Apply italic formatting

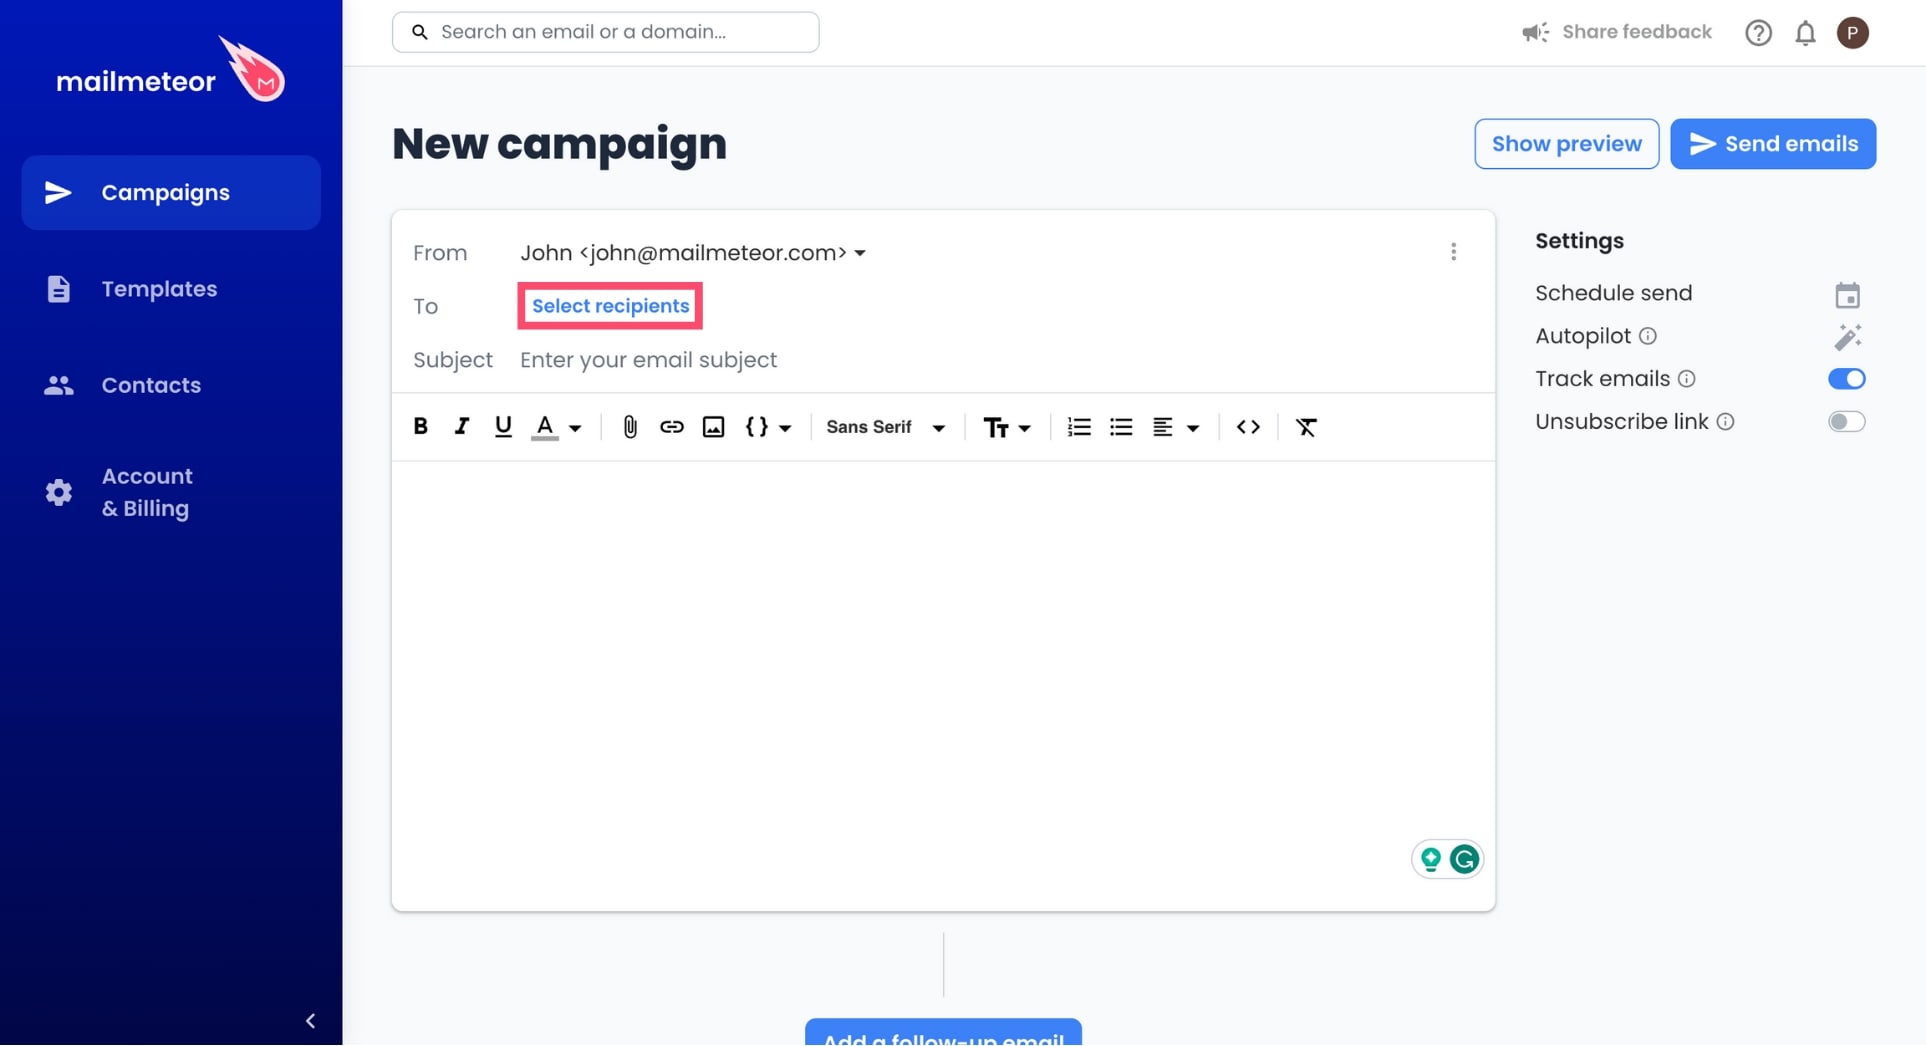pyautogui.click(x=461, y=427)
